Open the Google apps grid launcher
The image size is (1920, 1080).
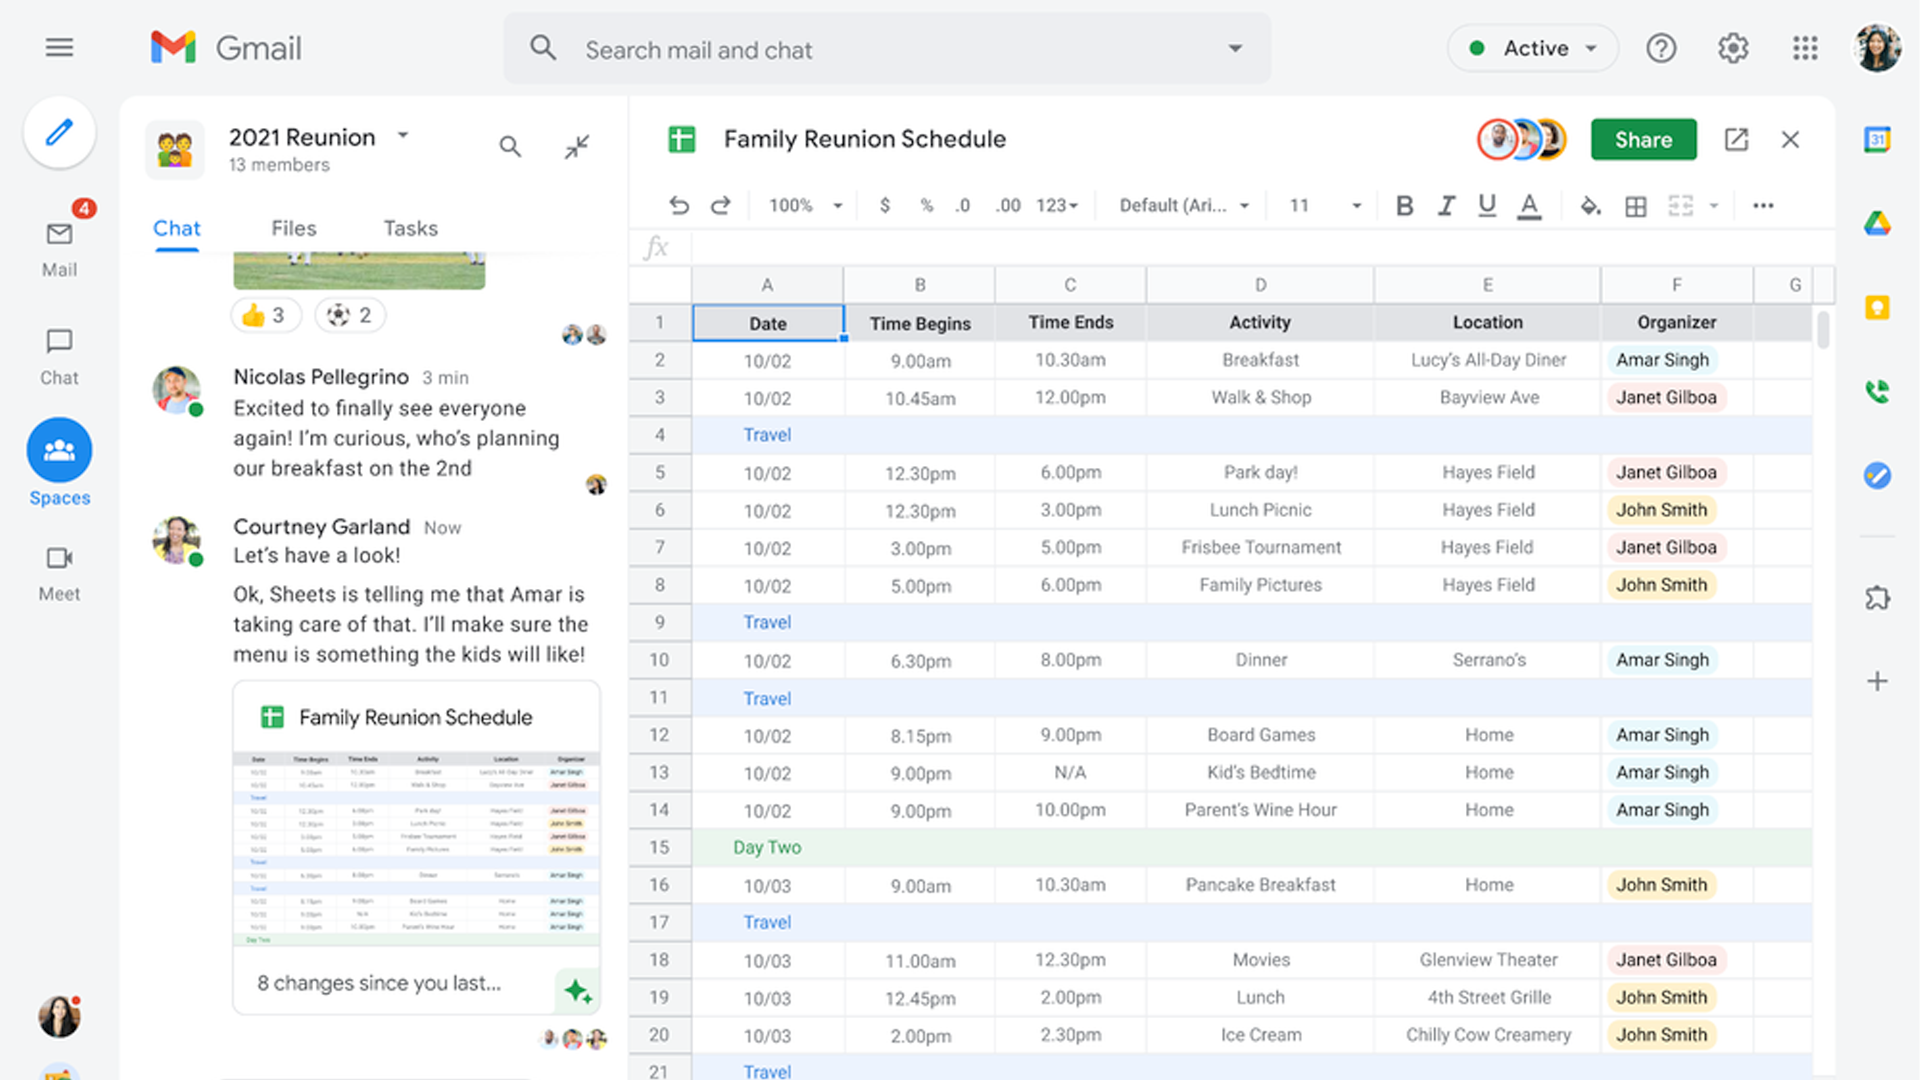pyautogui.click(x=1805, y=48)
